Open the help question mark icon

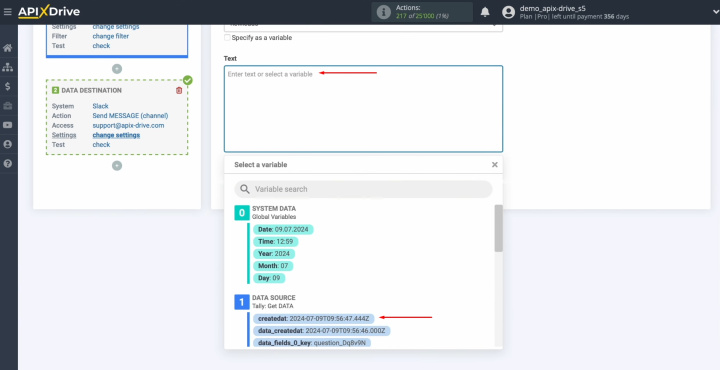click(x=7, y=163)
